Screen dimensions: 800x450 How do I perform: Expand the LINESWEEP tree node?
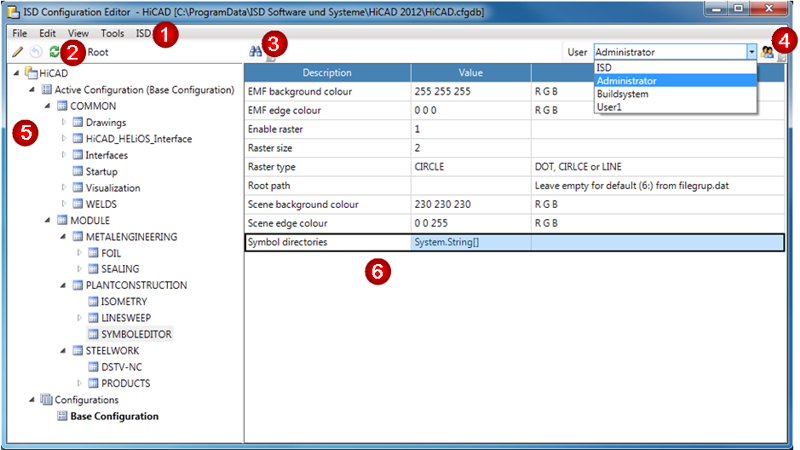point(81,318)
